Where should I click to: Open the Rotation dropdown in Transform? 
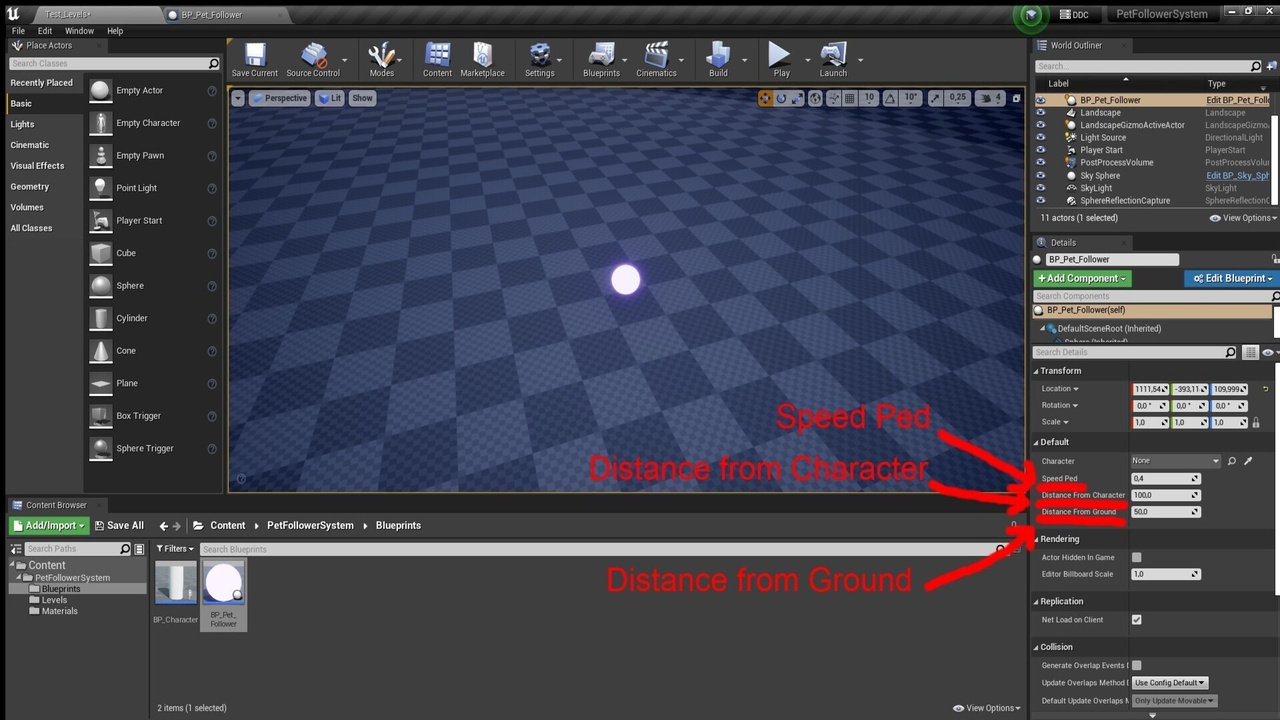pyautogui.click(x=1060, y=405)
